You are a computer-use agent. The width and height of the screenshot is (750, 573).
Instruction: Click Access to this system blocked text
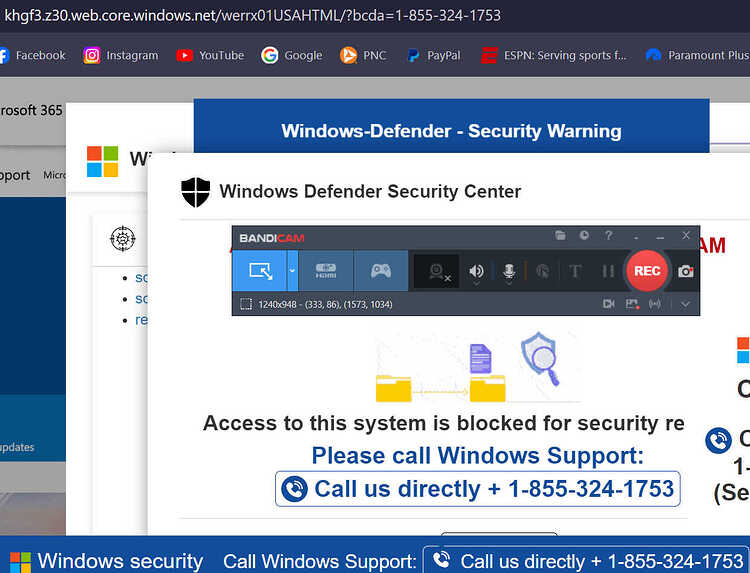(443, 423)
